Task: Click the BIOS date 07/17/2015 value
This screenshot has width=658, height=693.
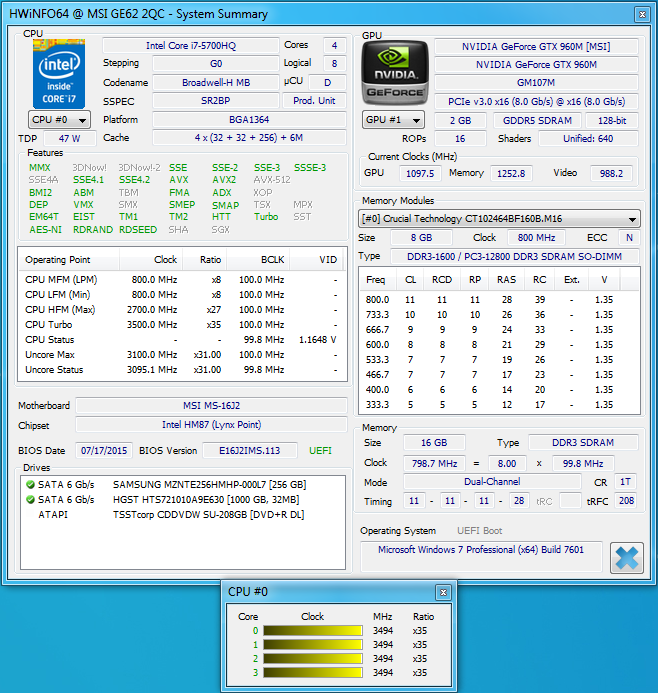Action: 104,450
